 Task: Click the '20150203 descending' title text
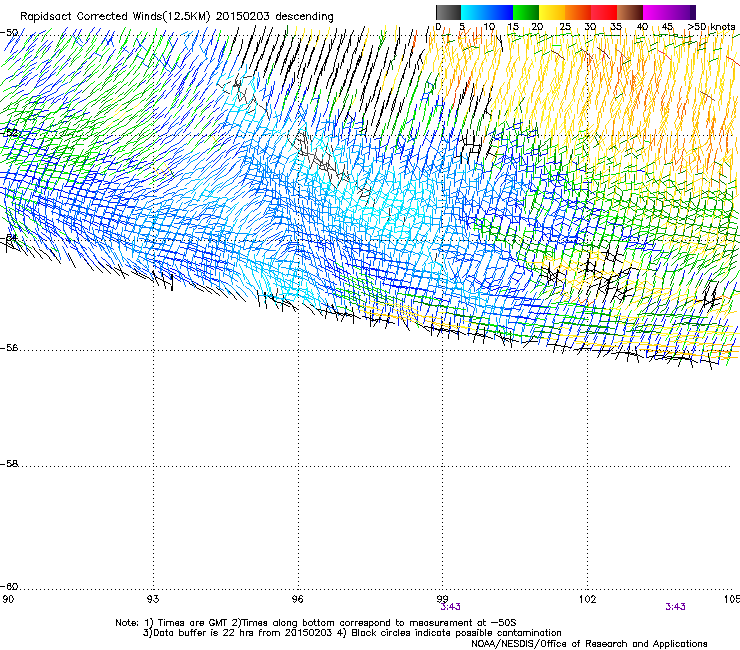point(275,17)
